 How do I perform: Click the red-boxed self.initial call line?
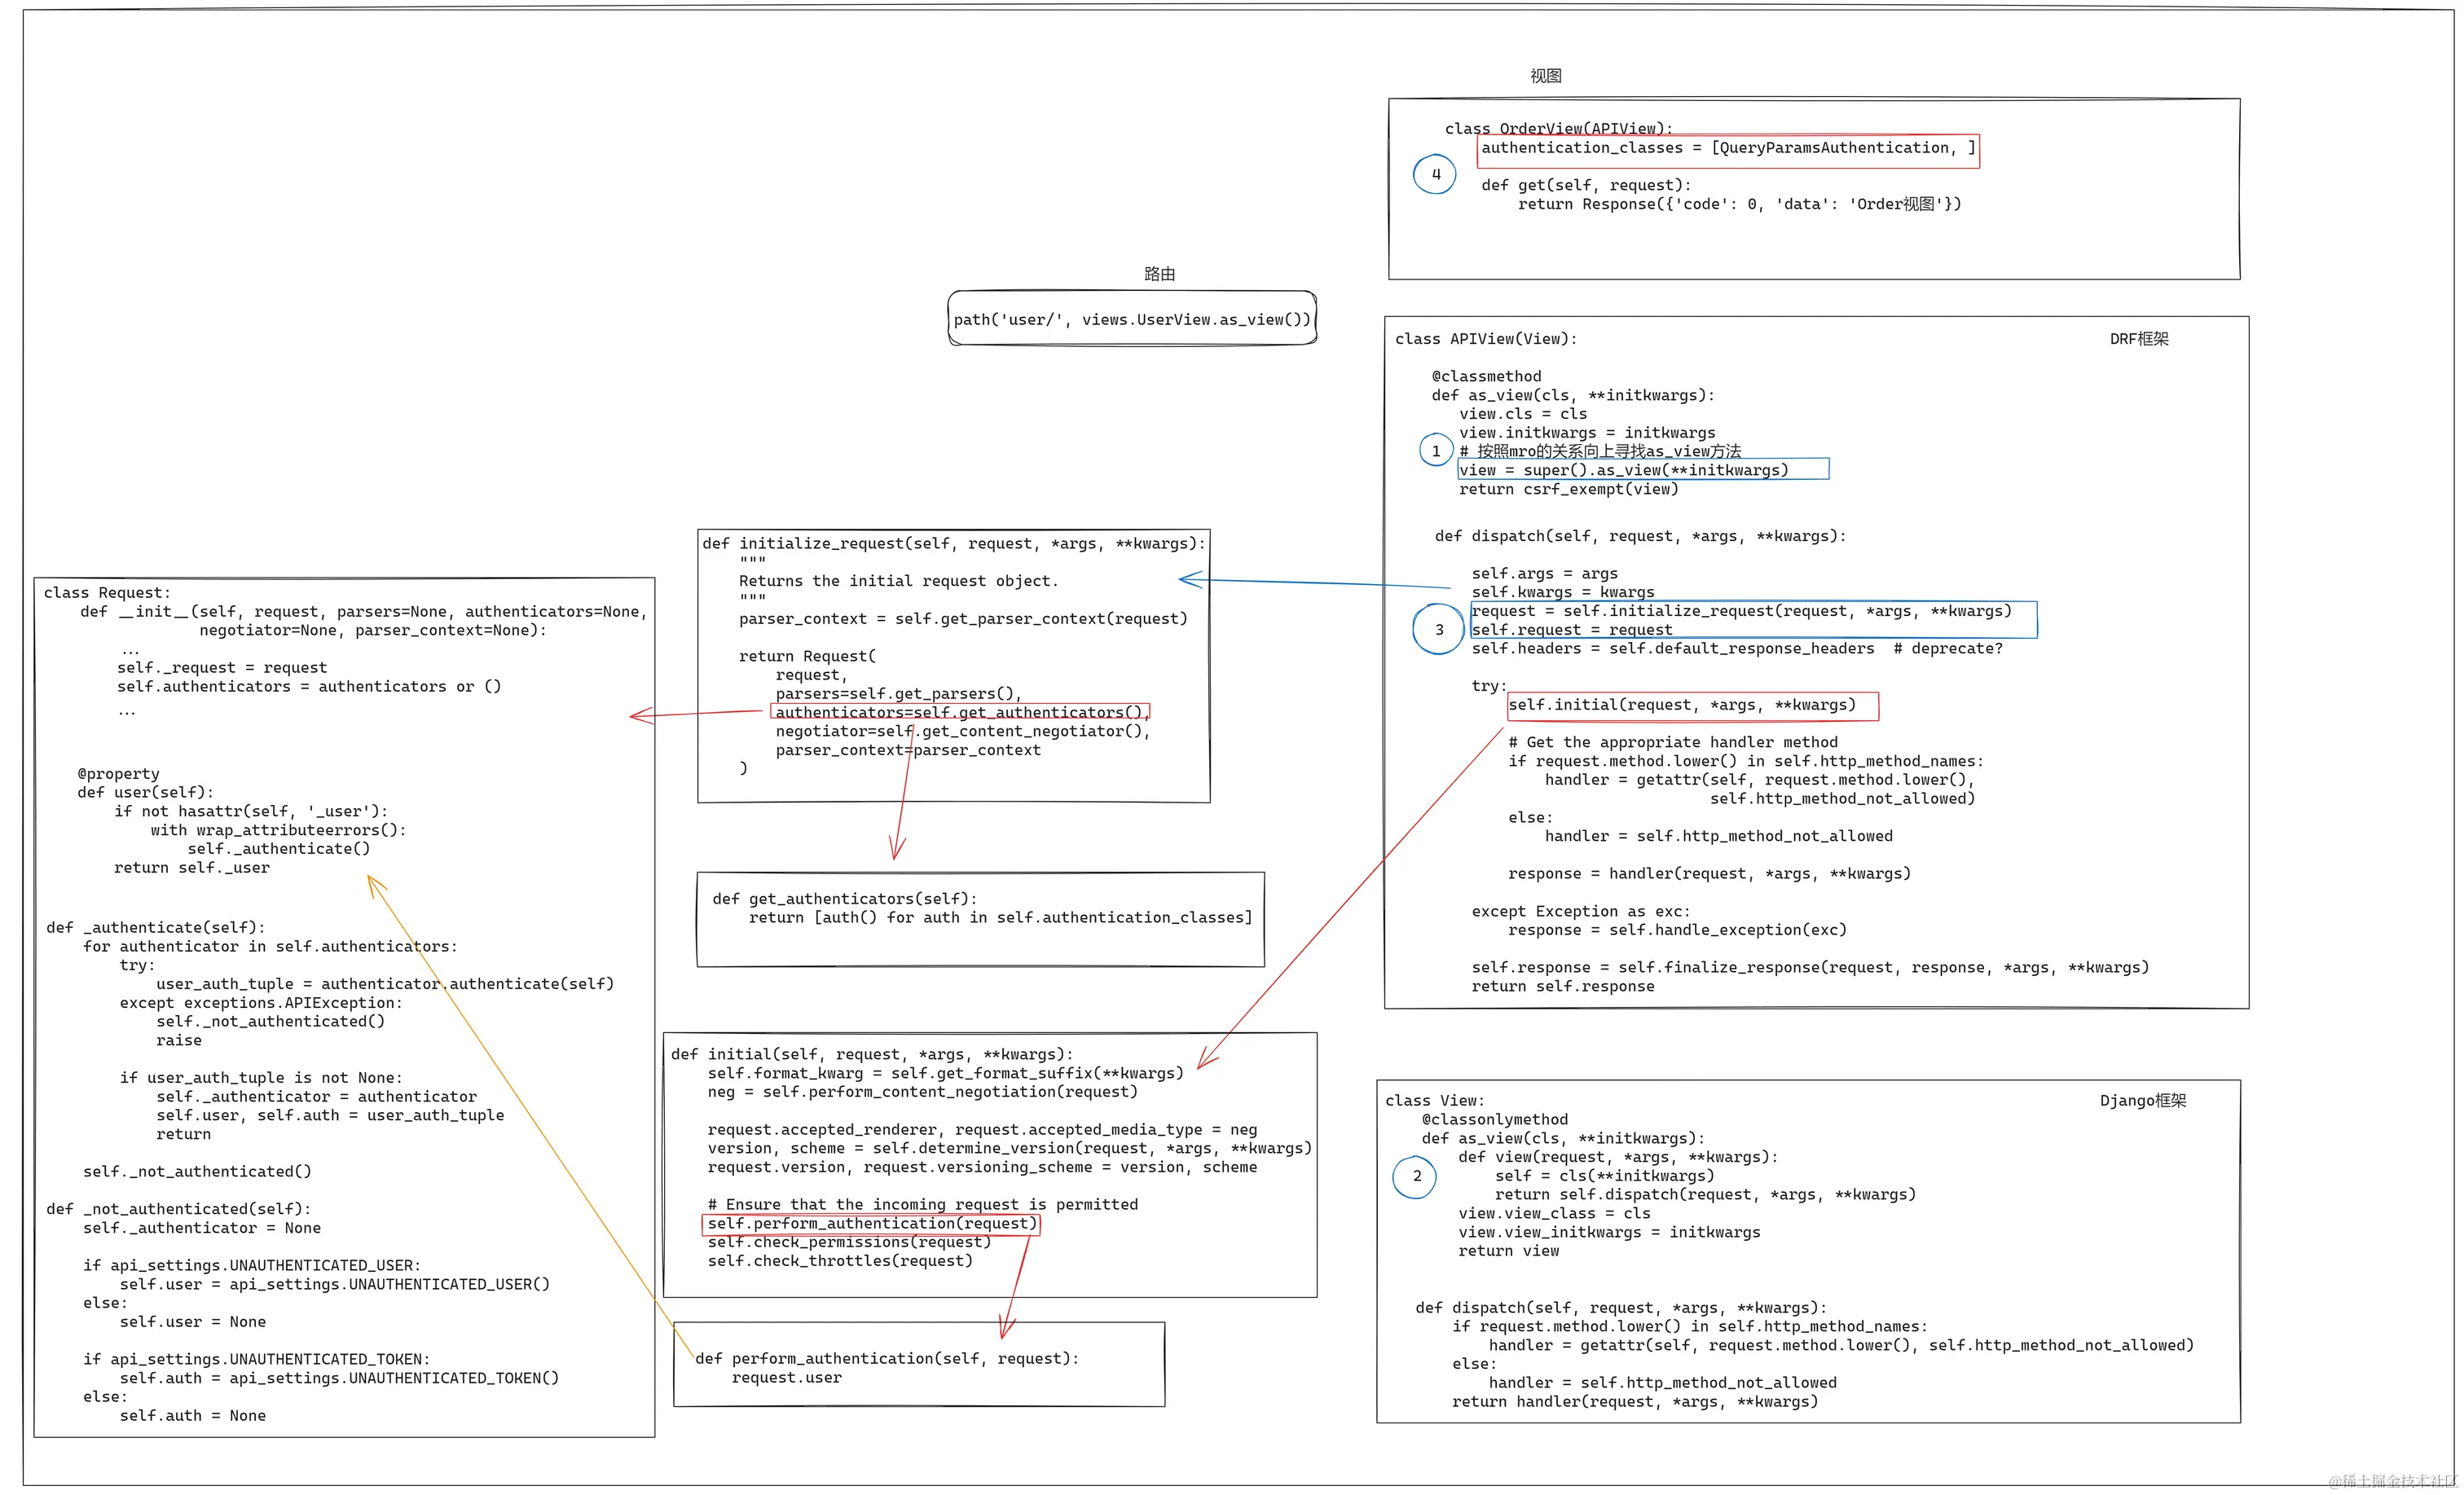click(x=1692, y=706)
